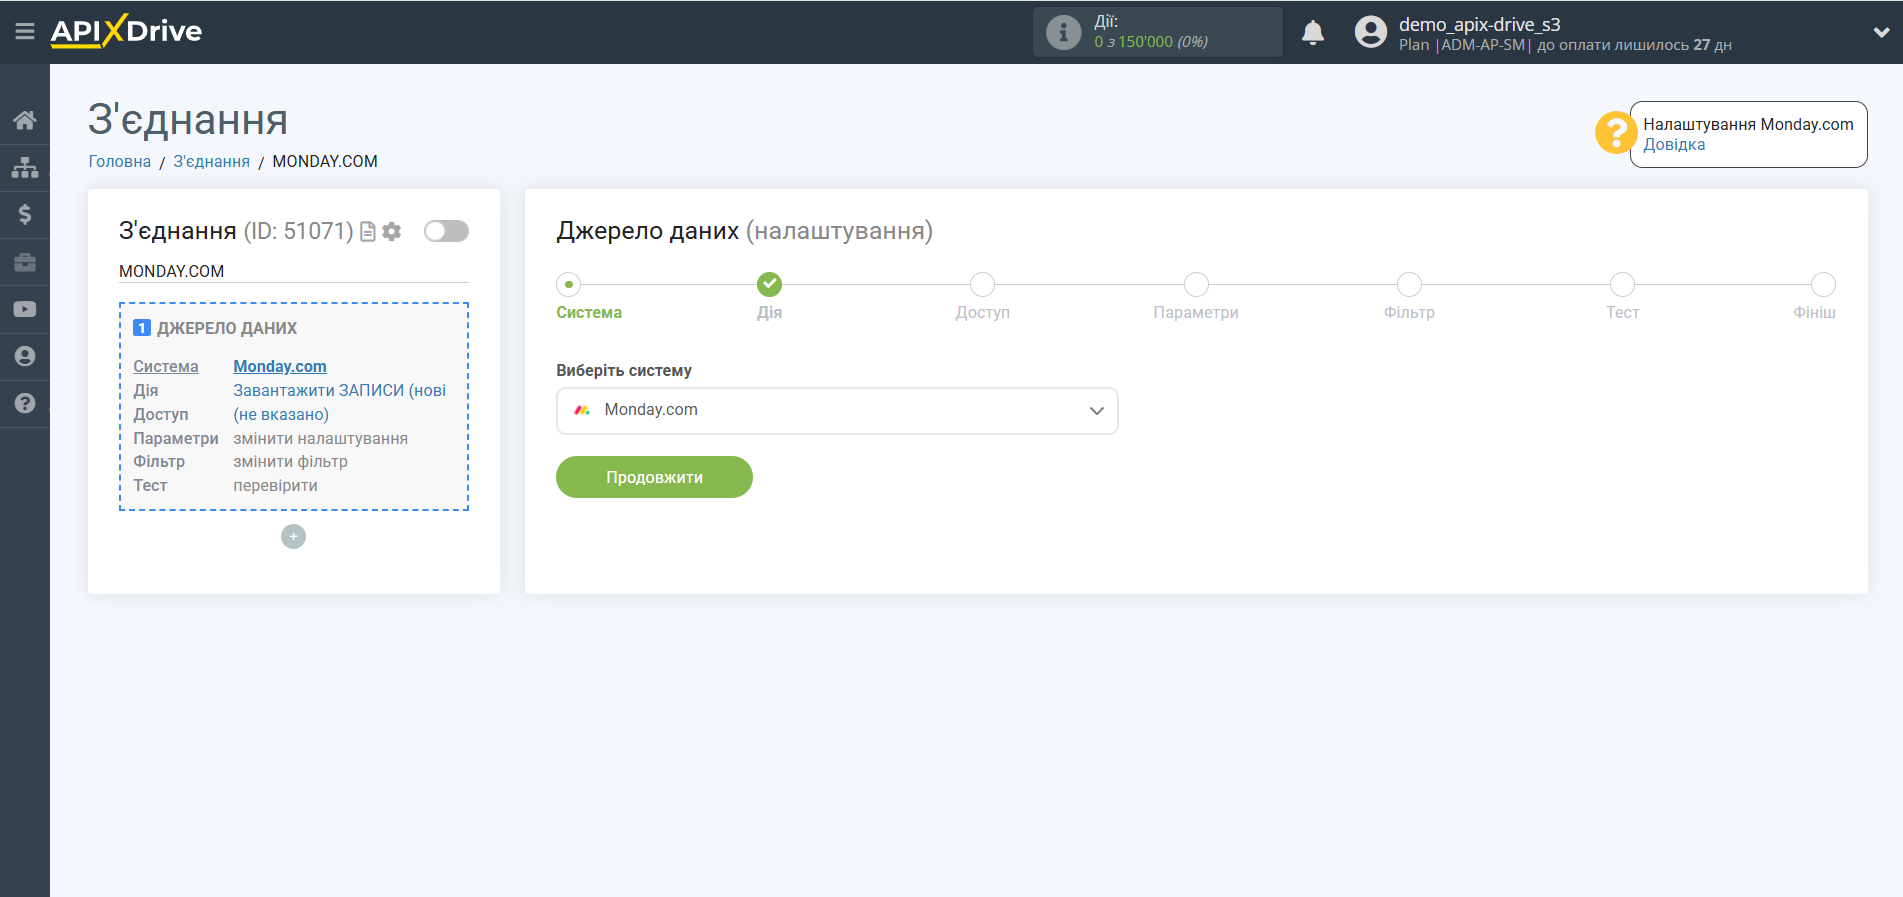The height and width of the screenshot is (897, 1903).
Task: Click змінити фільтр link
Action: pos(290,461)
